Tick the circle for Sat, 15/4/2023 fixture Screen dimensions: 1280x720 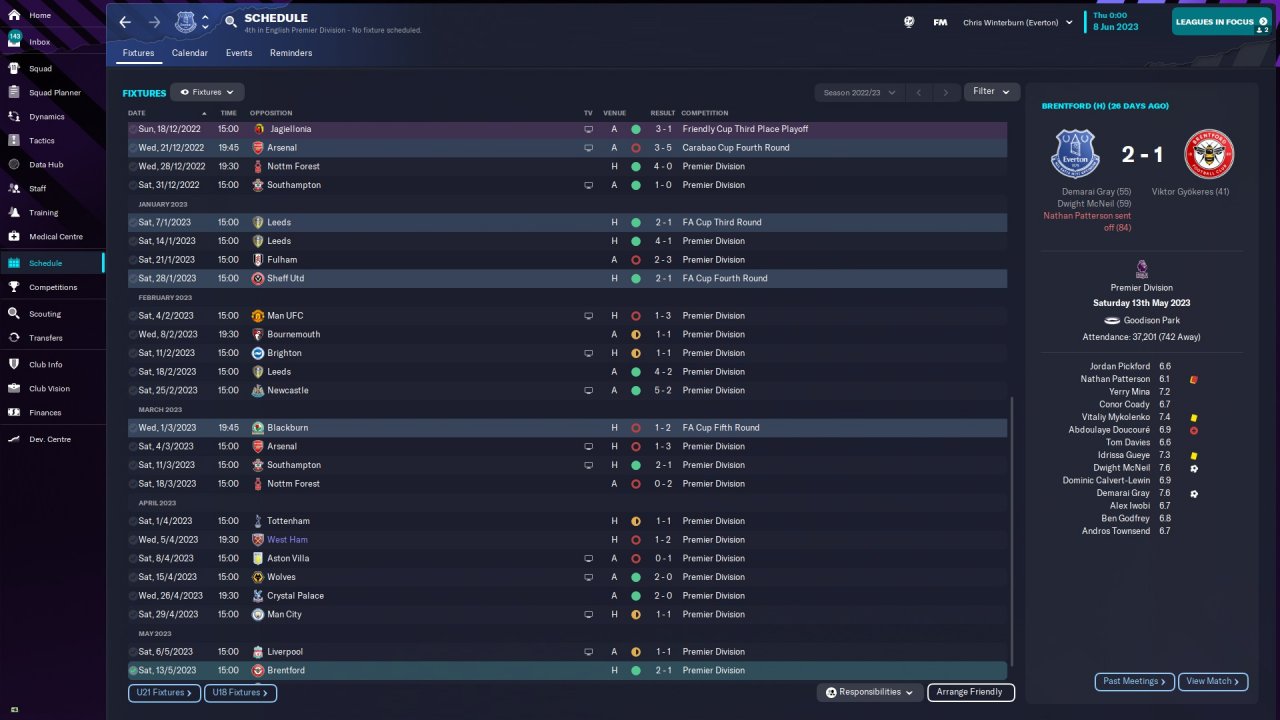133,577
